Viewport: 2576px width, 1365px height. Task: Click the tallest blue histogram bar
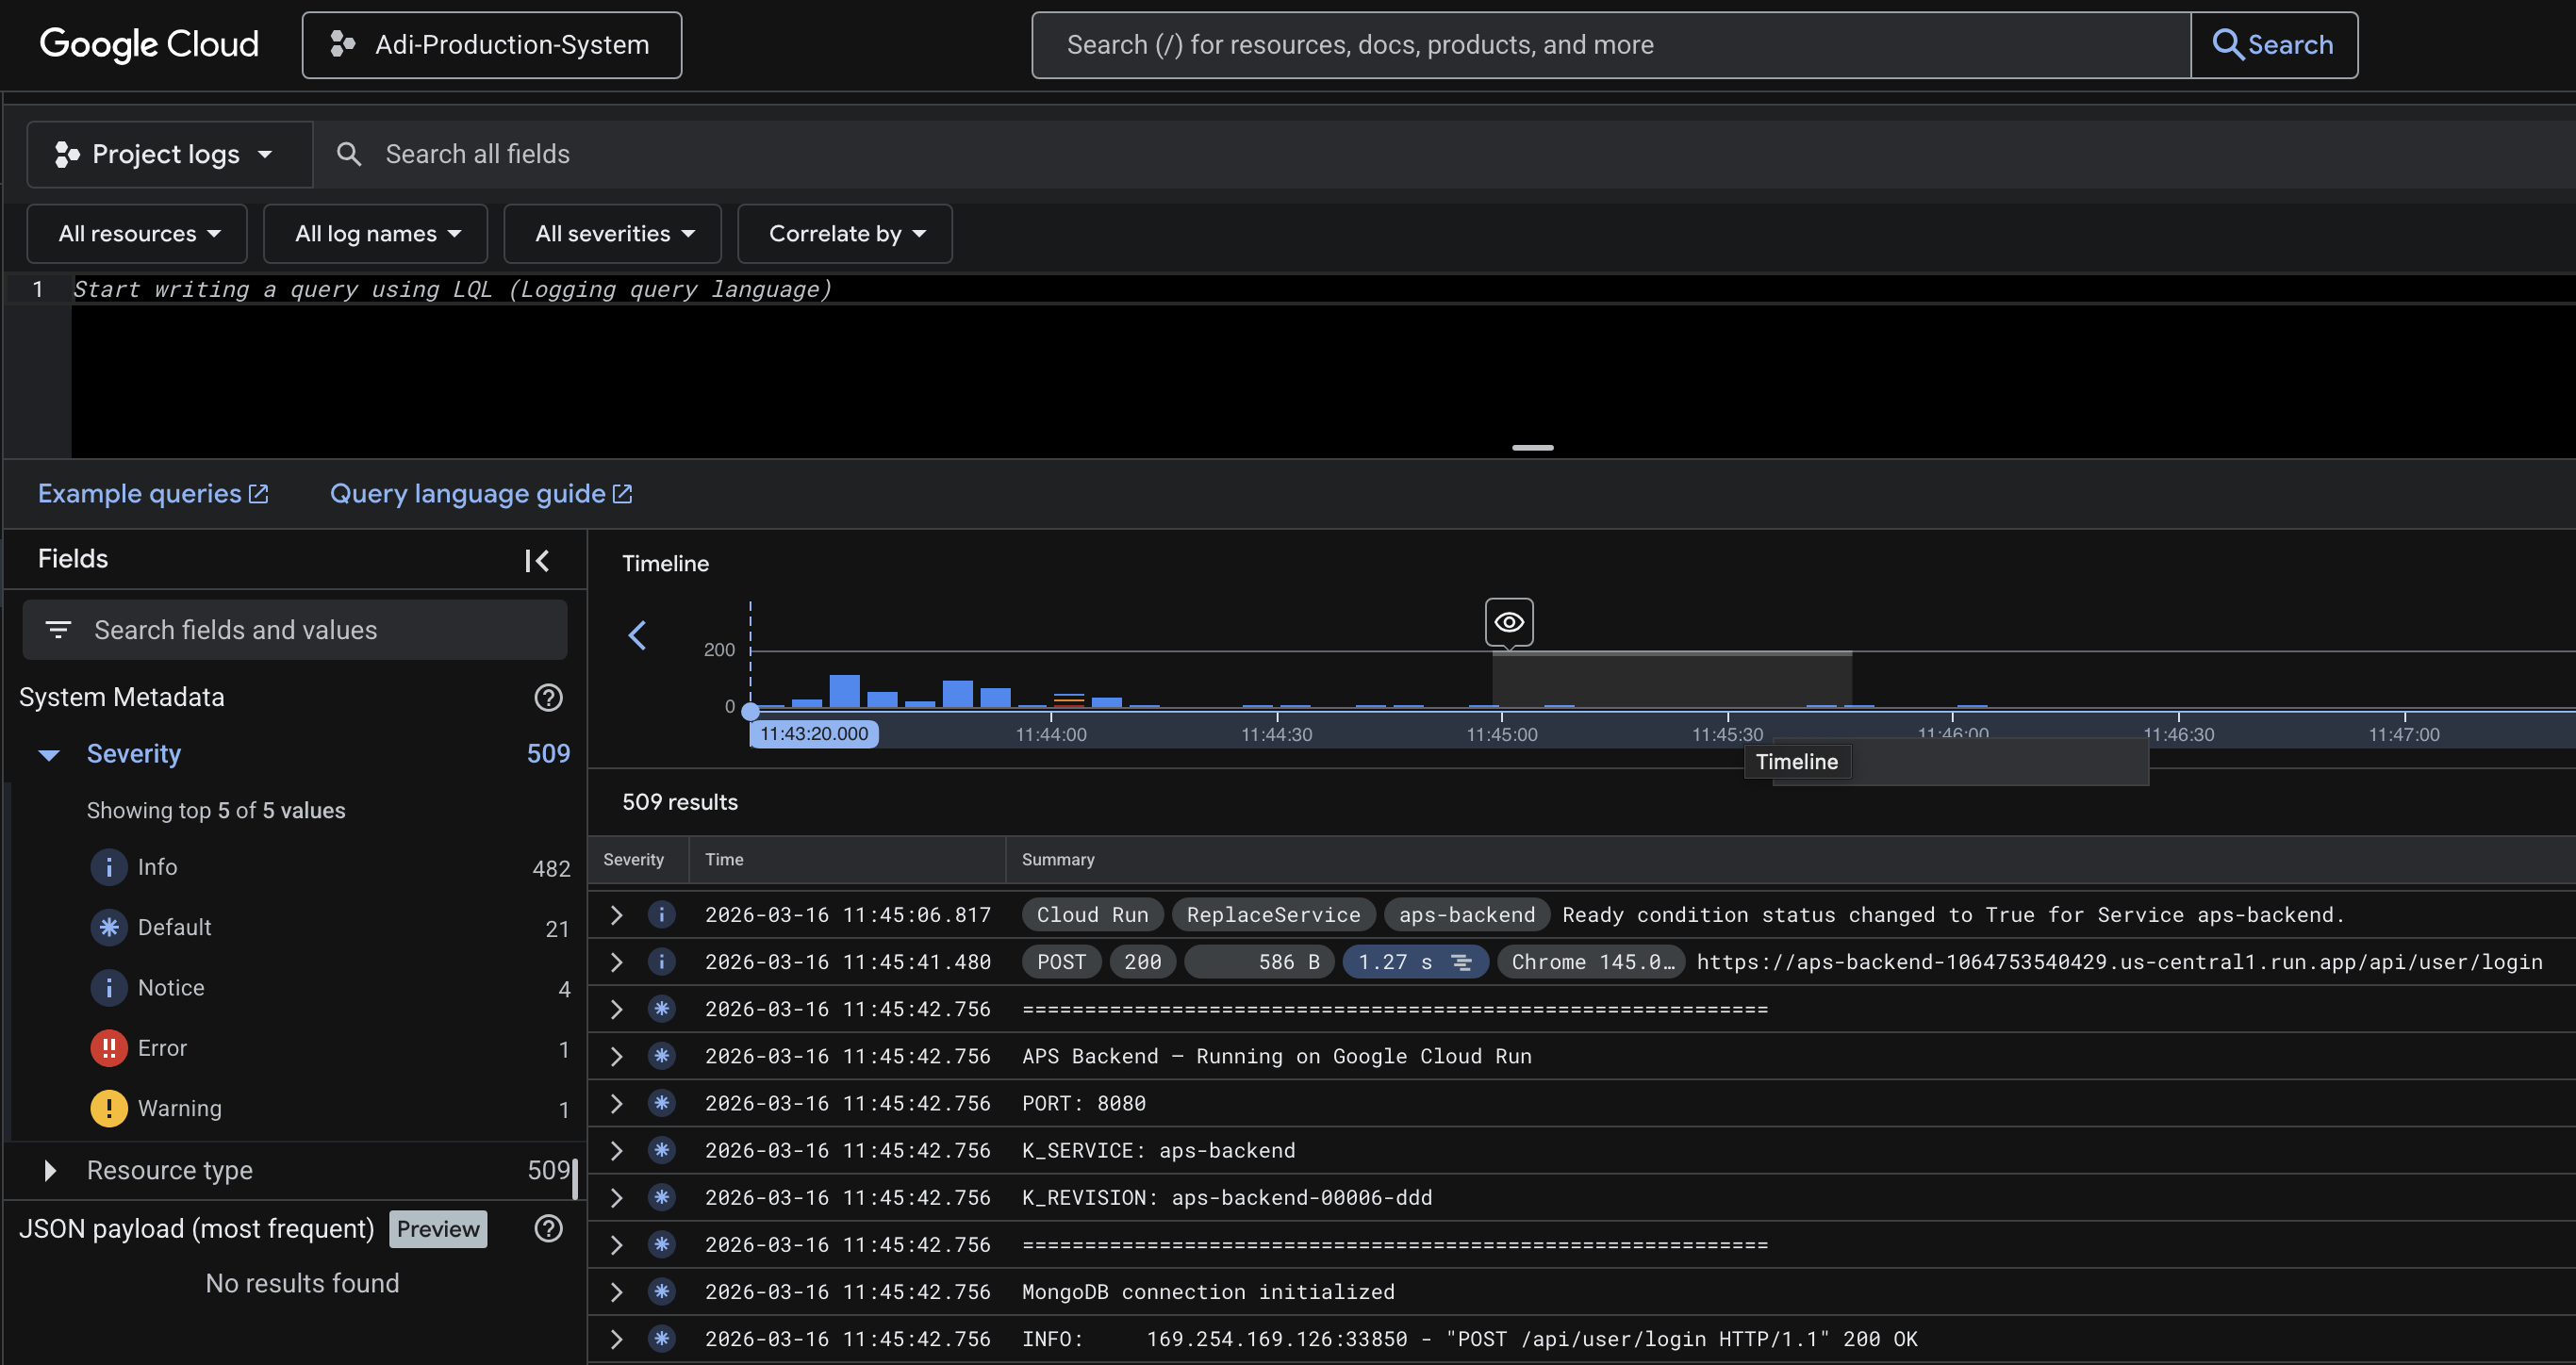point(845,691)
